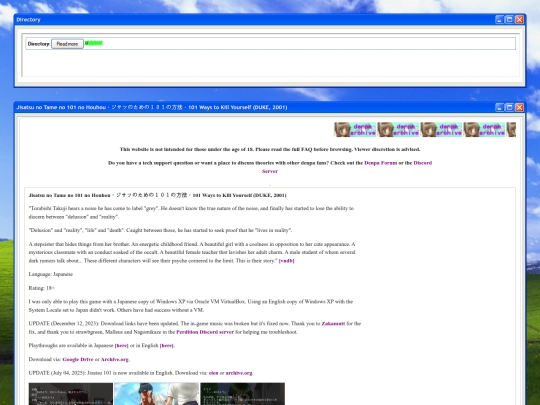Image resolution: width=540 pixels, height=405 pixels.
Task: Download the English version via eien
Action: point(213,373)
